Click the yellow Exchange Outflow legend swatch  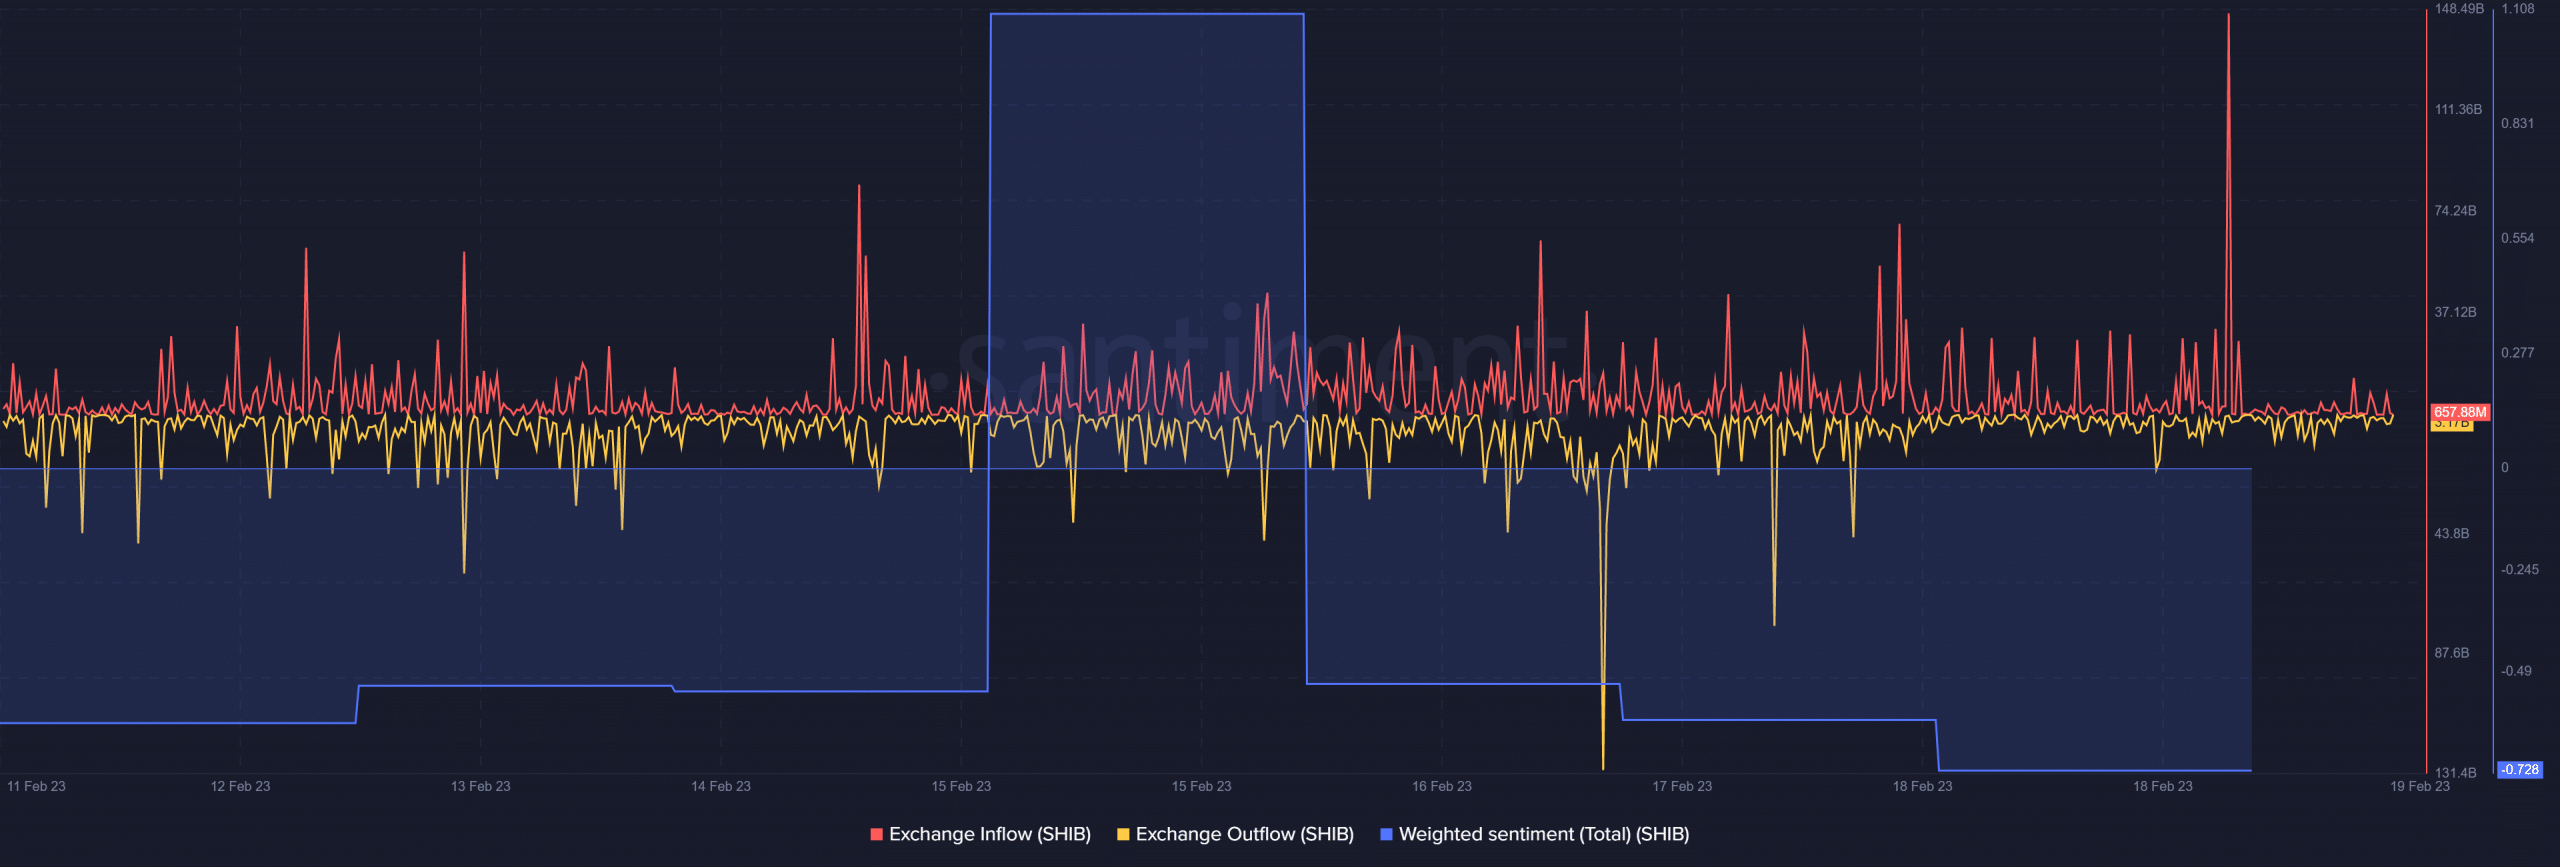pos(1123,834)
